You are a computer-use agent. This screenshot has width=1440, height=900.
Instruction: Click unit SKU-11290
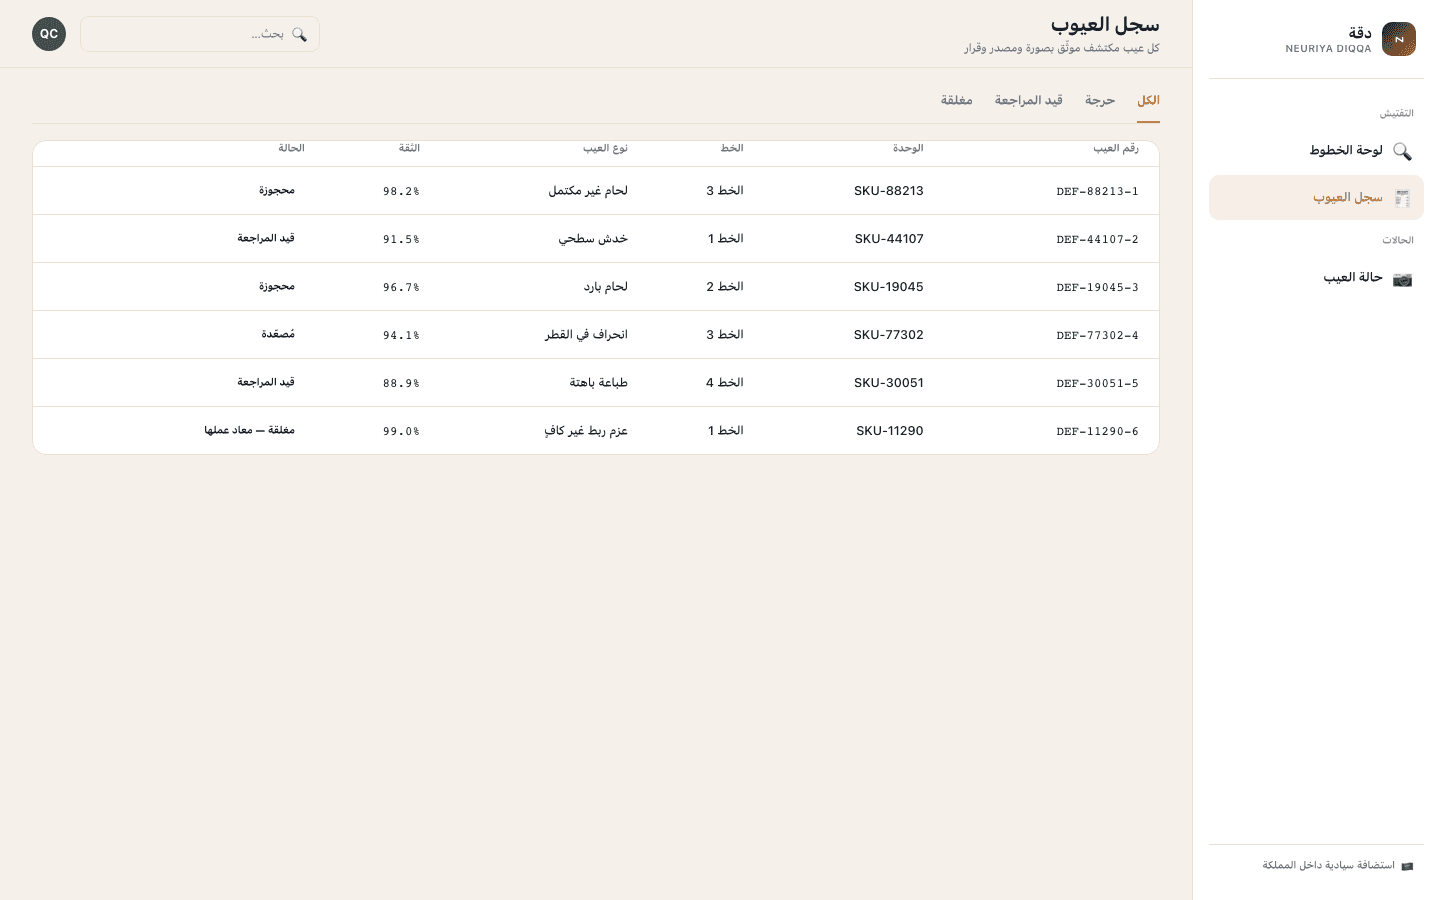pyautogui.click(x=890, y=431)
